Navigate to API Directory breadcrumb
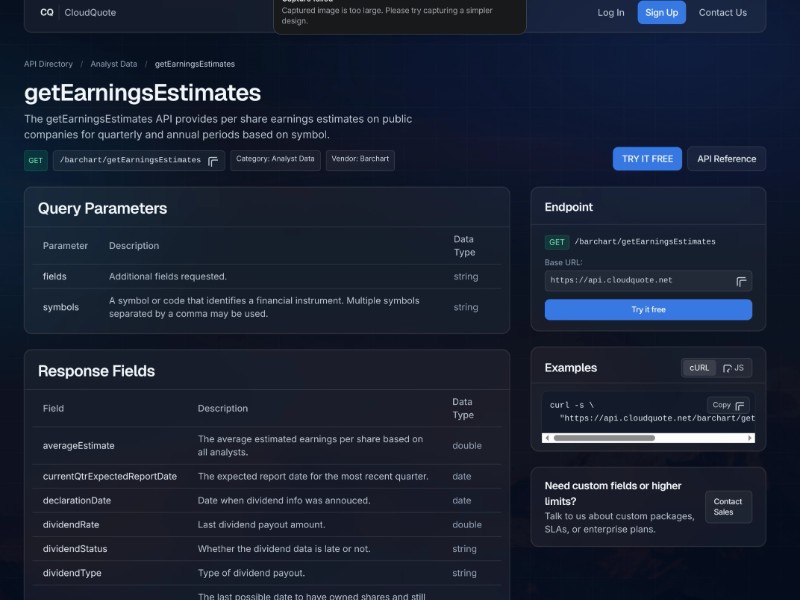 pyautogui.click(x=47, y=63)
